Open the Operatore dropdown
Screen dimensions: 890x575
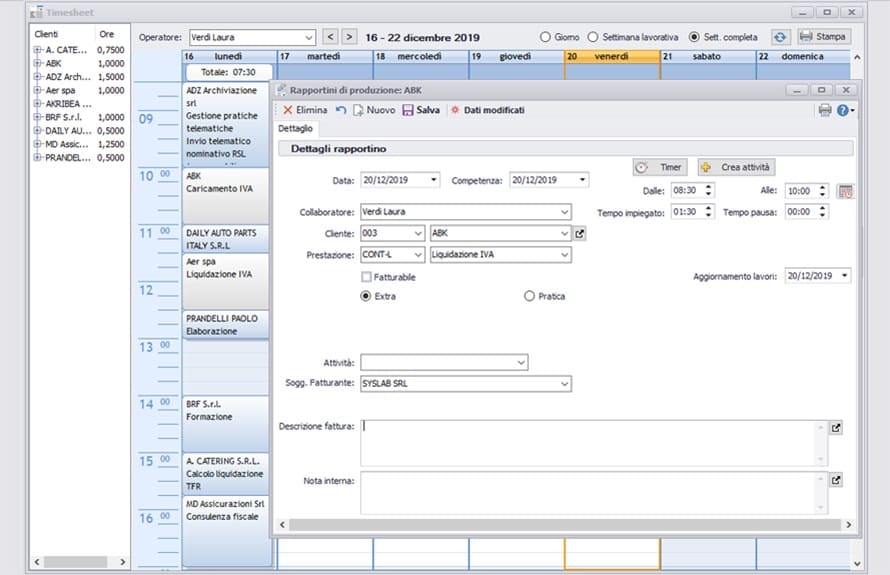coord(307,37)
